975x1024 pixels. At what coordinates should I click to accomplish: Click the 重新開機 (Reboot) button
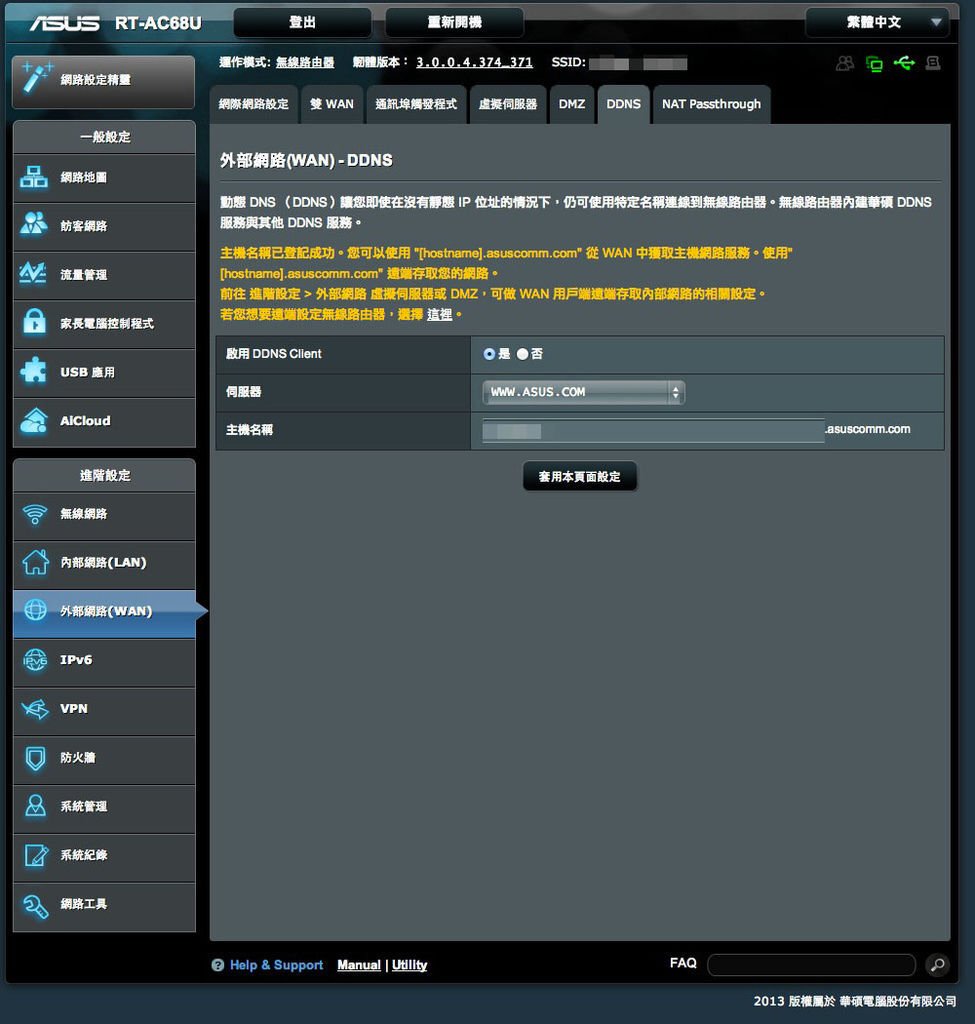pyautogui.click(x=455, y=23)
